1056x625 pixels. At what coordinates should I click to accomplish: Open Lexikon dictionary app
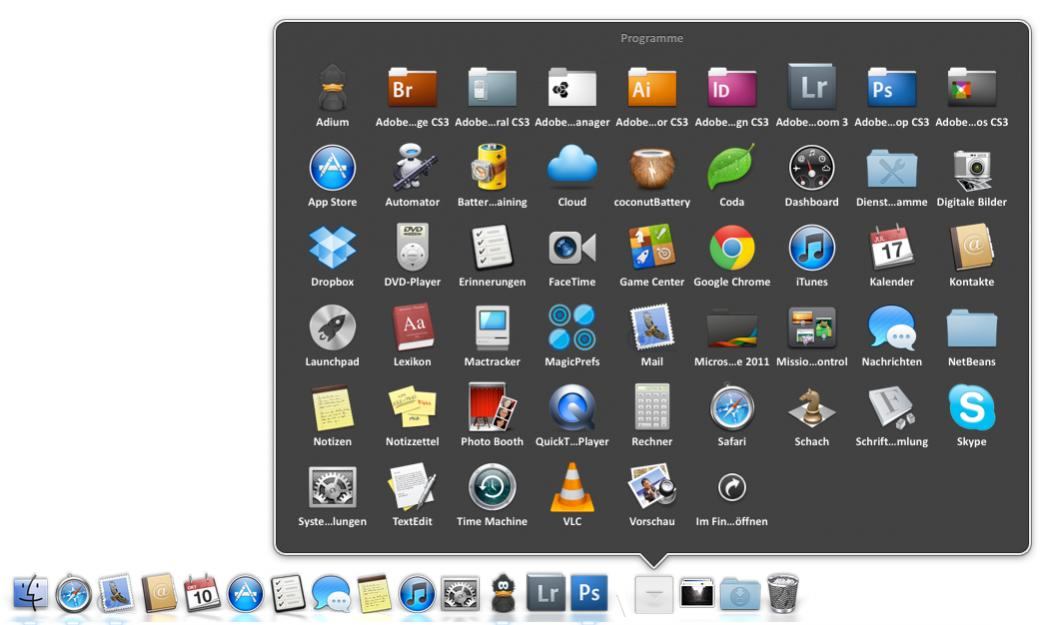(x=412, y=328)
